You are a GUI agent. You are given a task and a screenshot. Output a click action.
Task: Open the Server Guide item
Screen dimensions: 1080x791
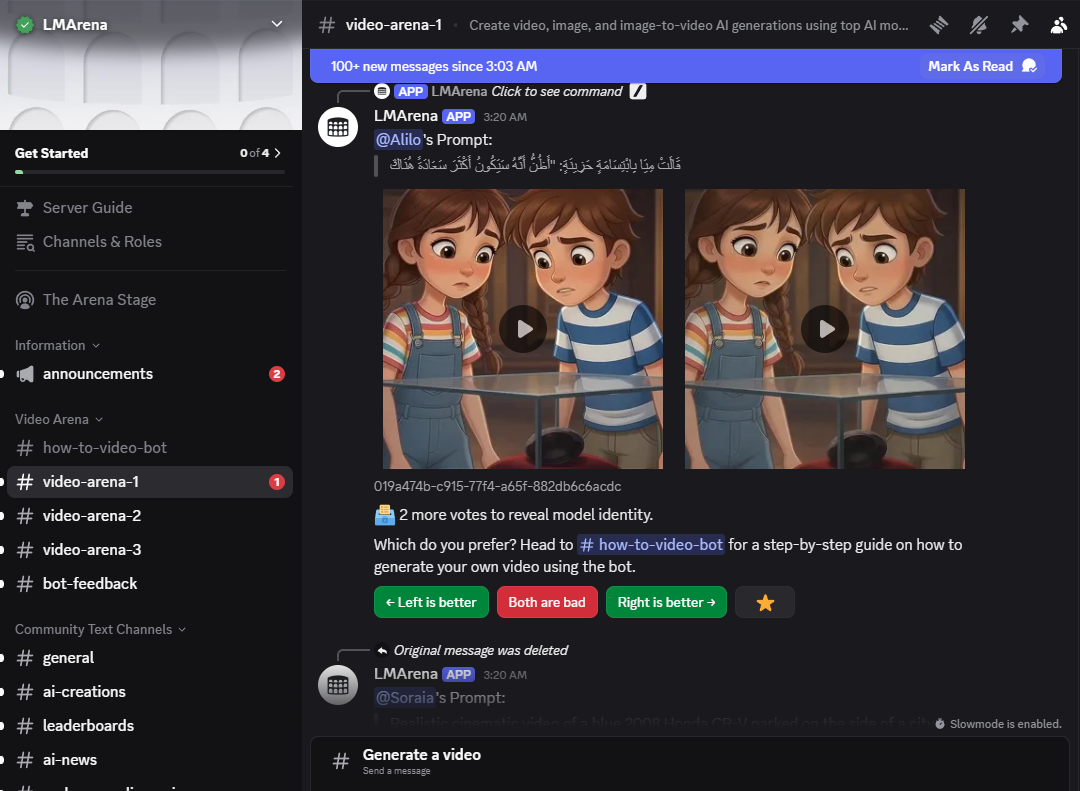tap(87, 208)
